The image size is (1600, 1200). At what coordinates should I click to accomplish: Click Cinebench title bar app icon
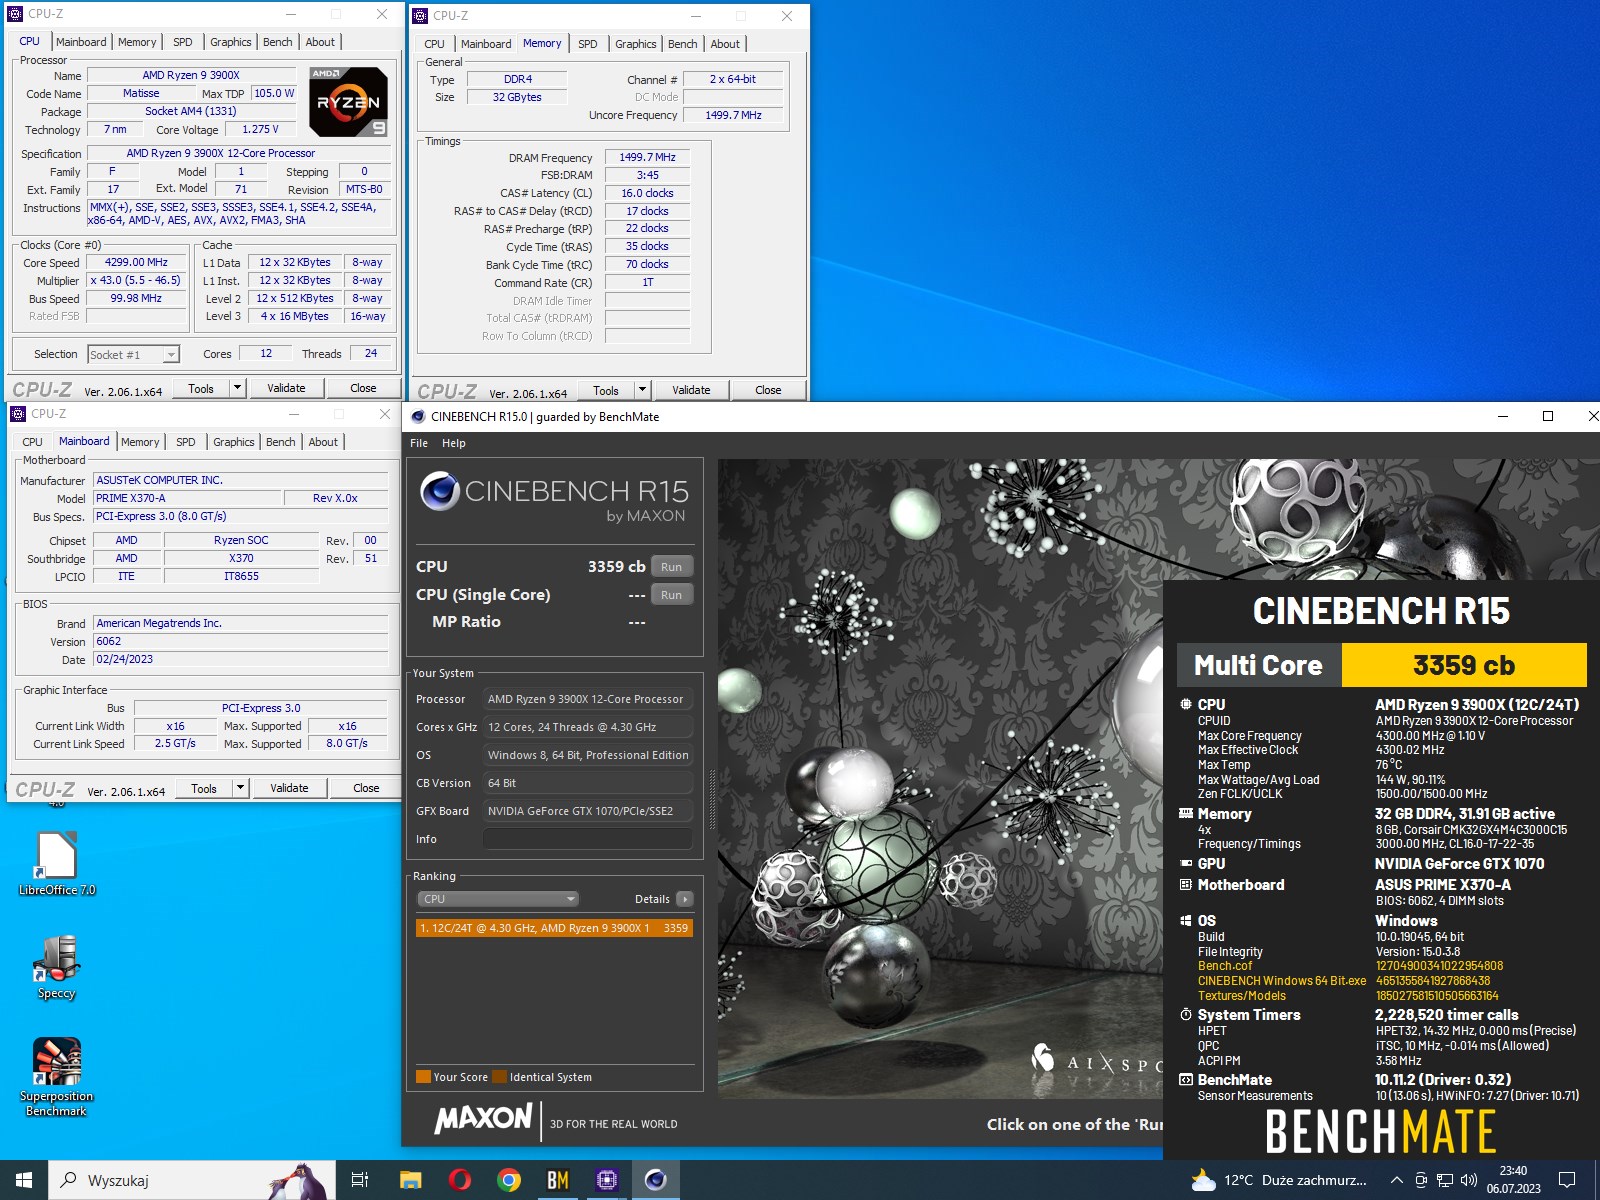[x=418, y=417]
